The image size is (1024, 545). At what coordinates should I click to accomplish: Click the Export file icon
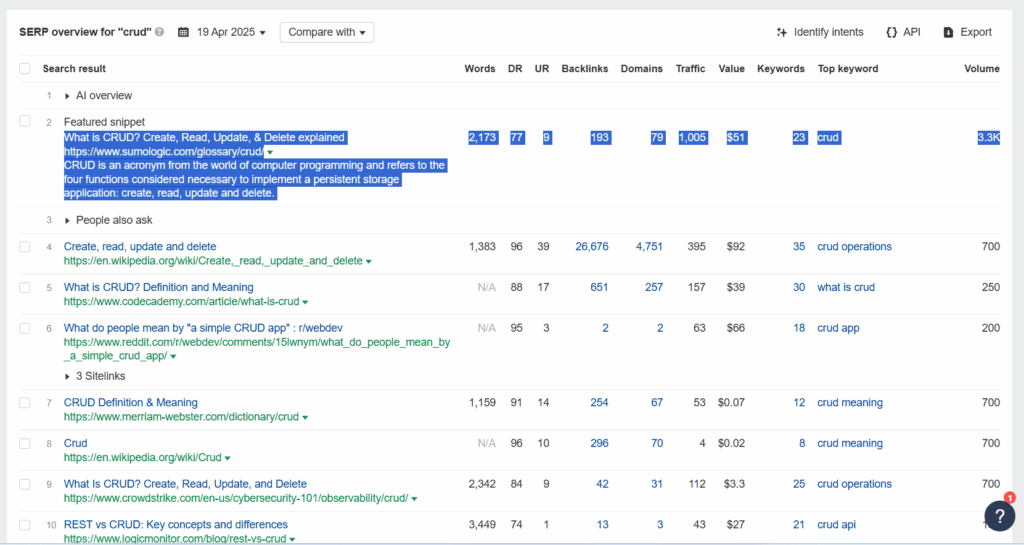(948, 32)
